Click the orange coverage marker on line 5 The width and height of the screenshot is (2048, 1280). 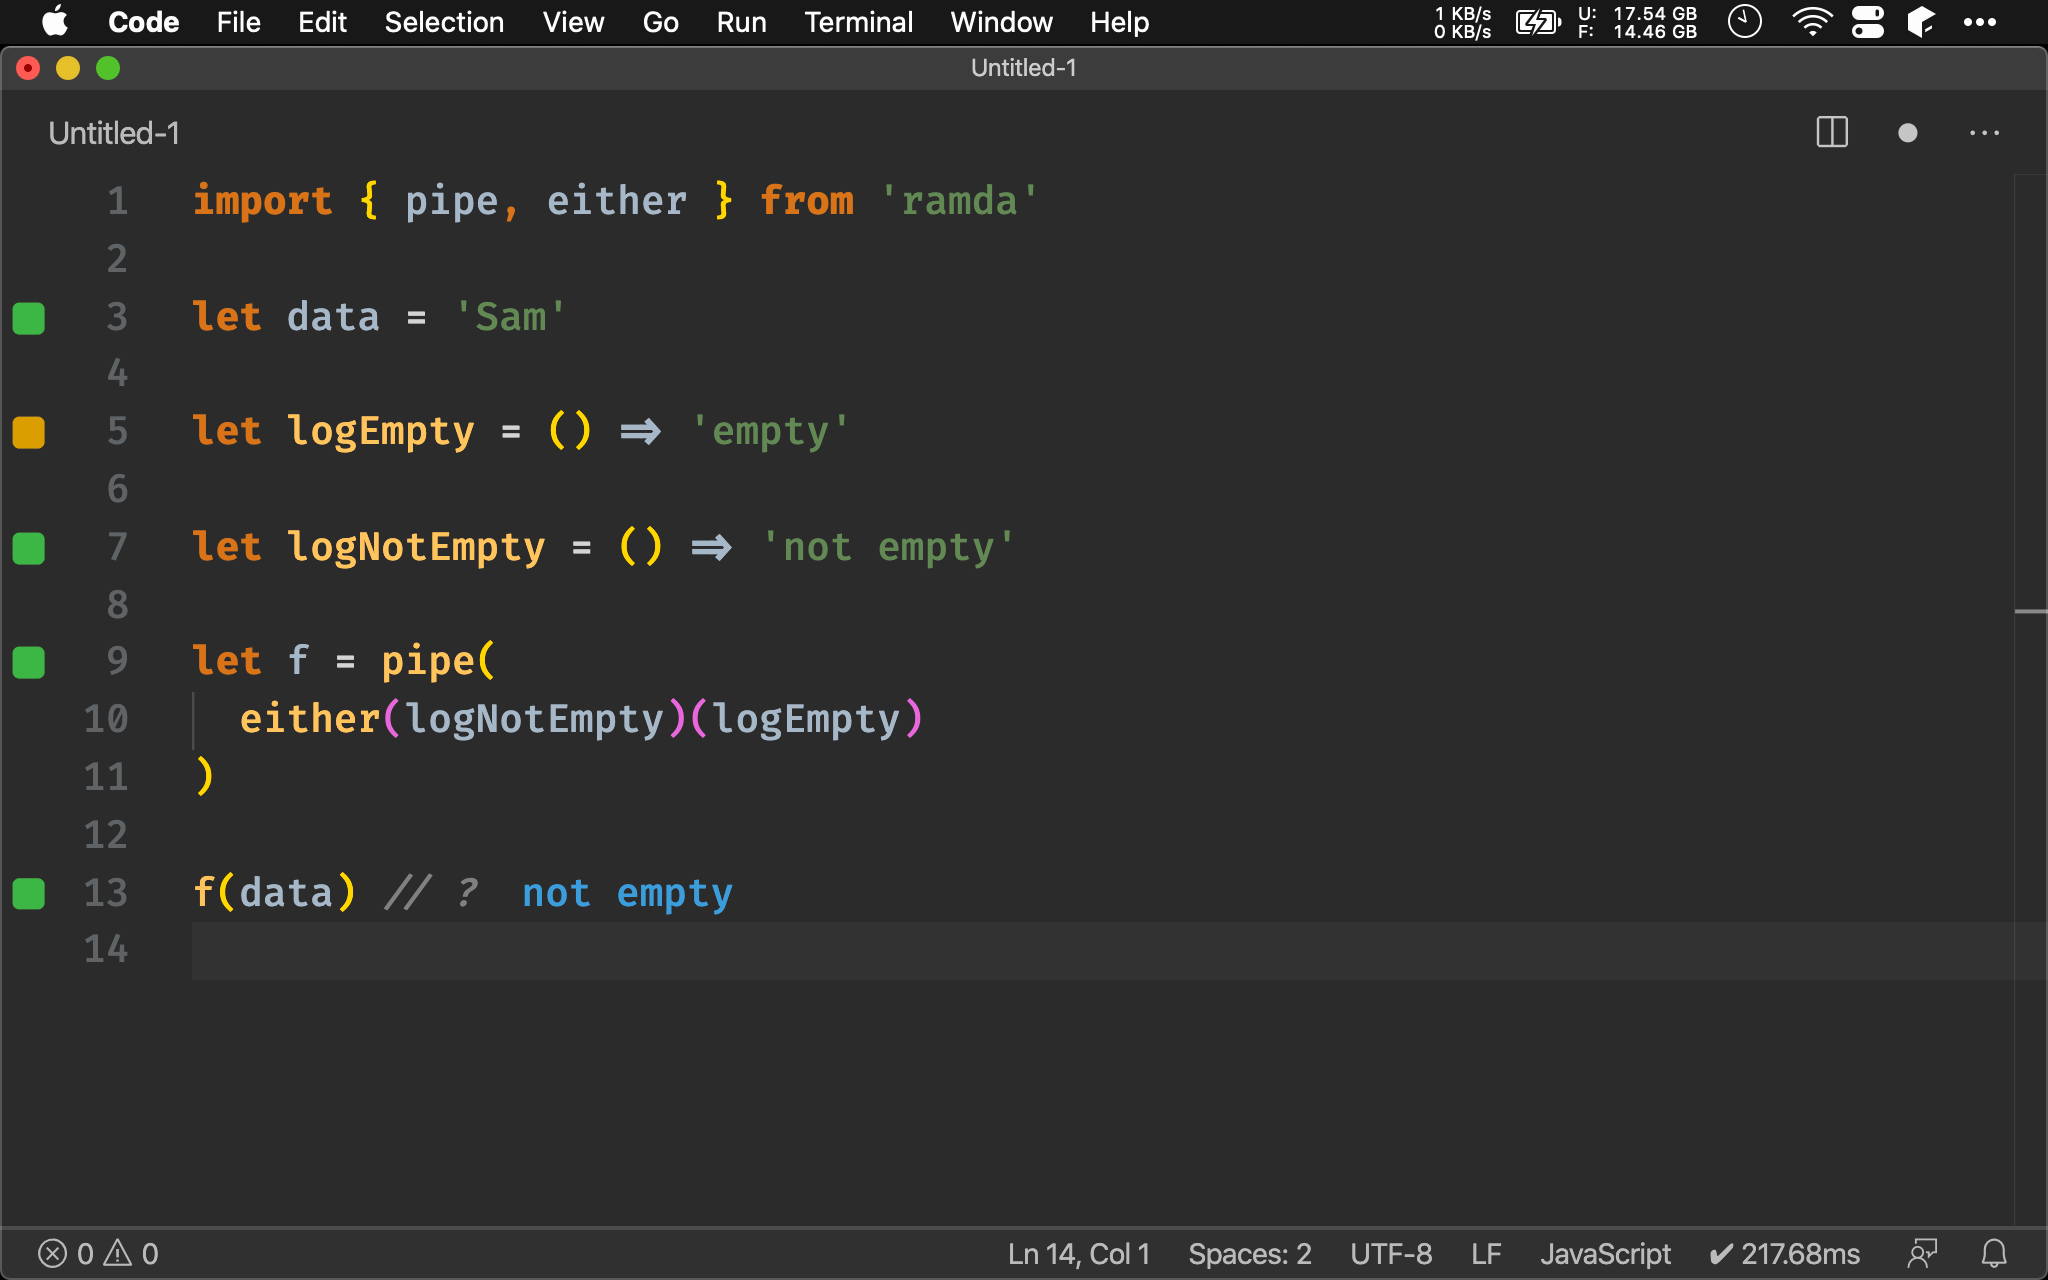coord(29,432)
